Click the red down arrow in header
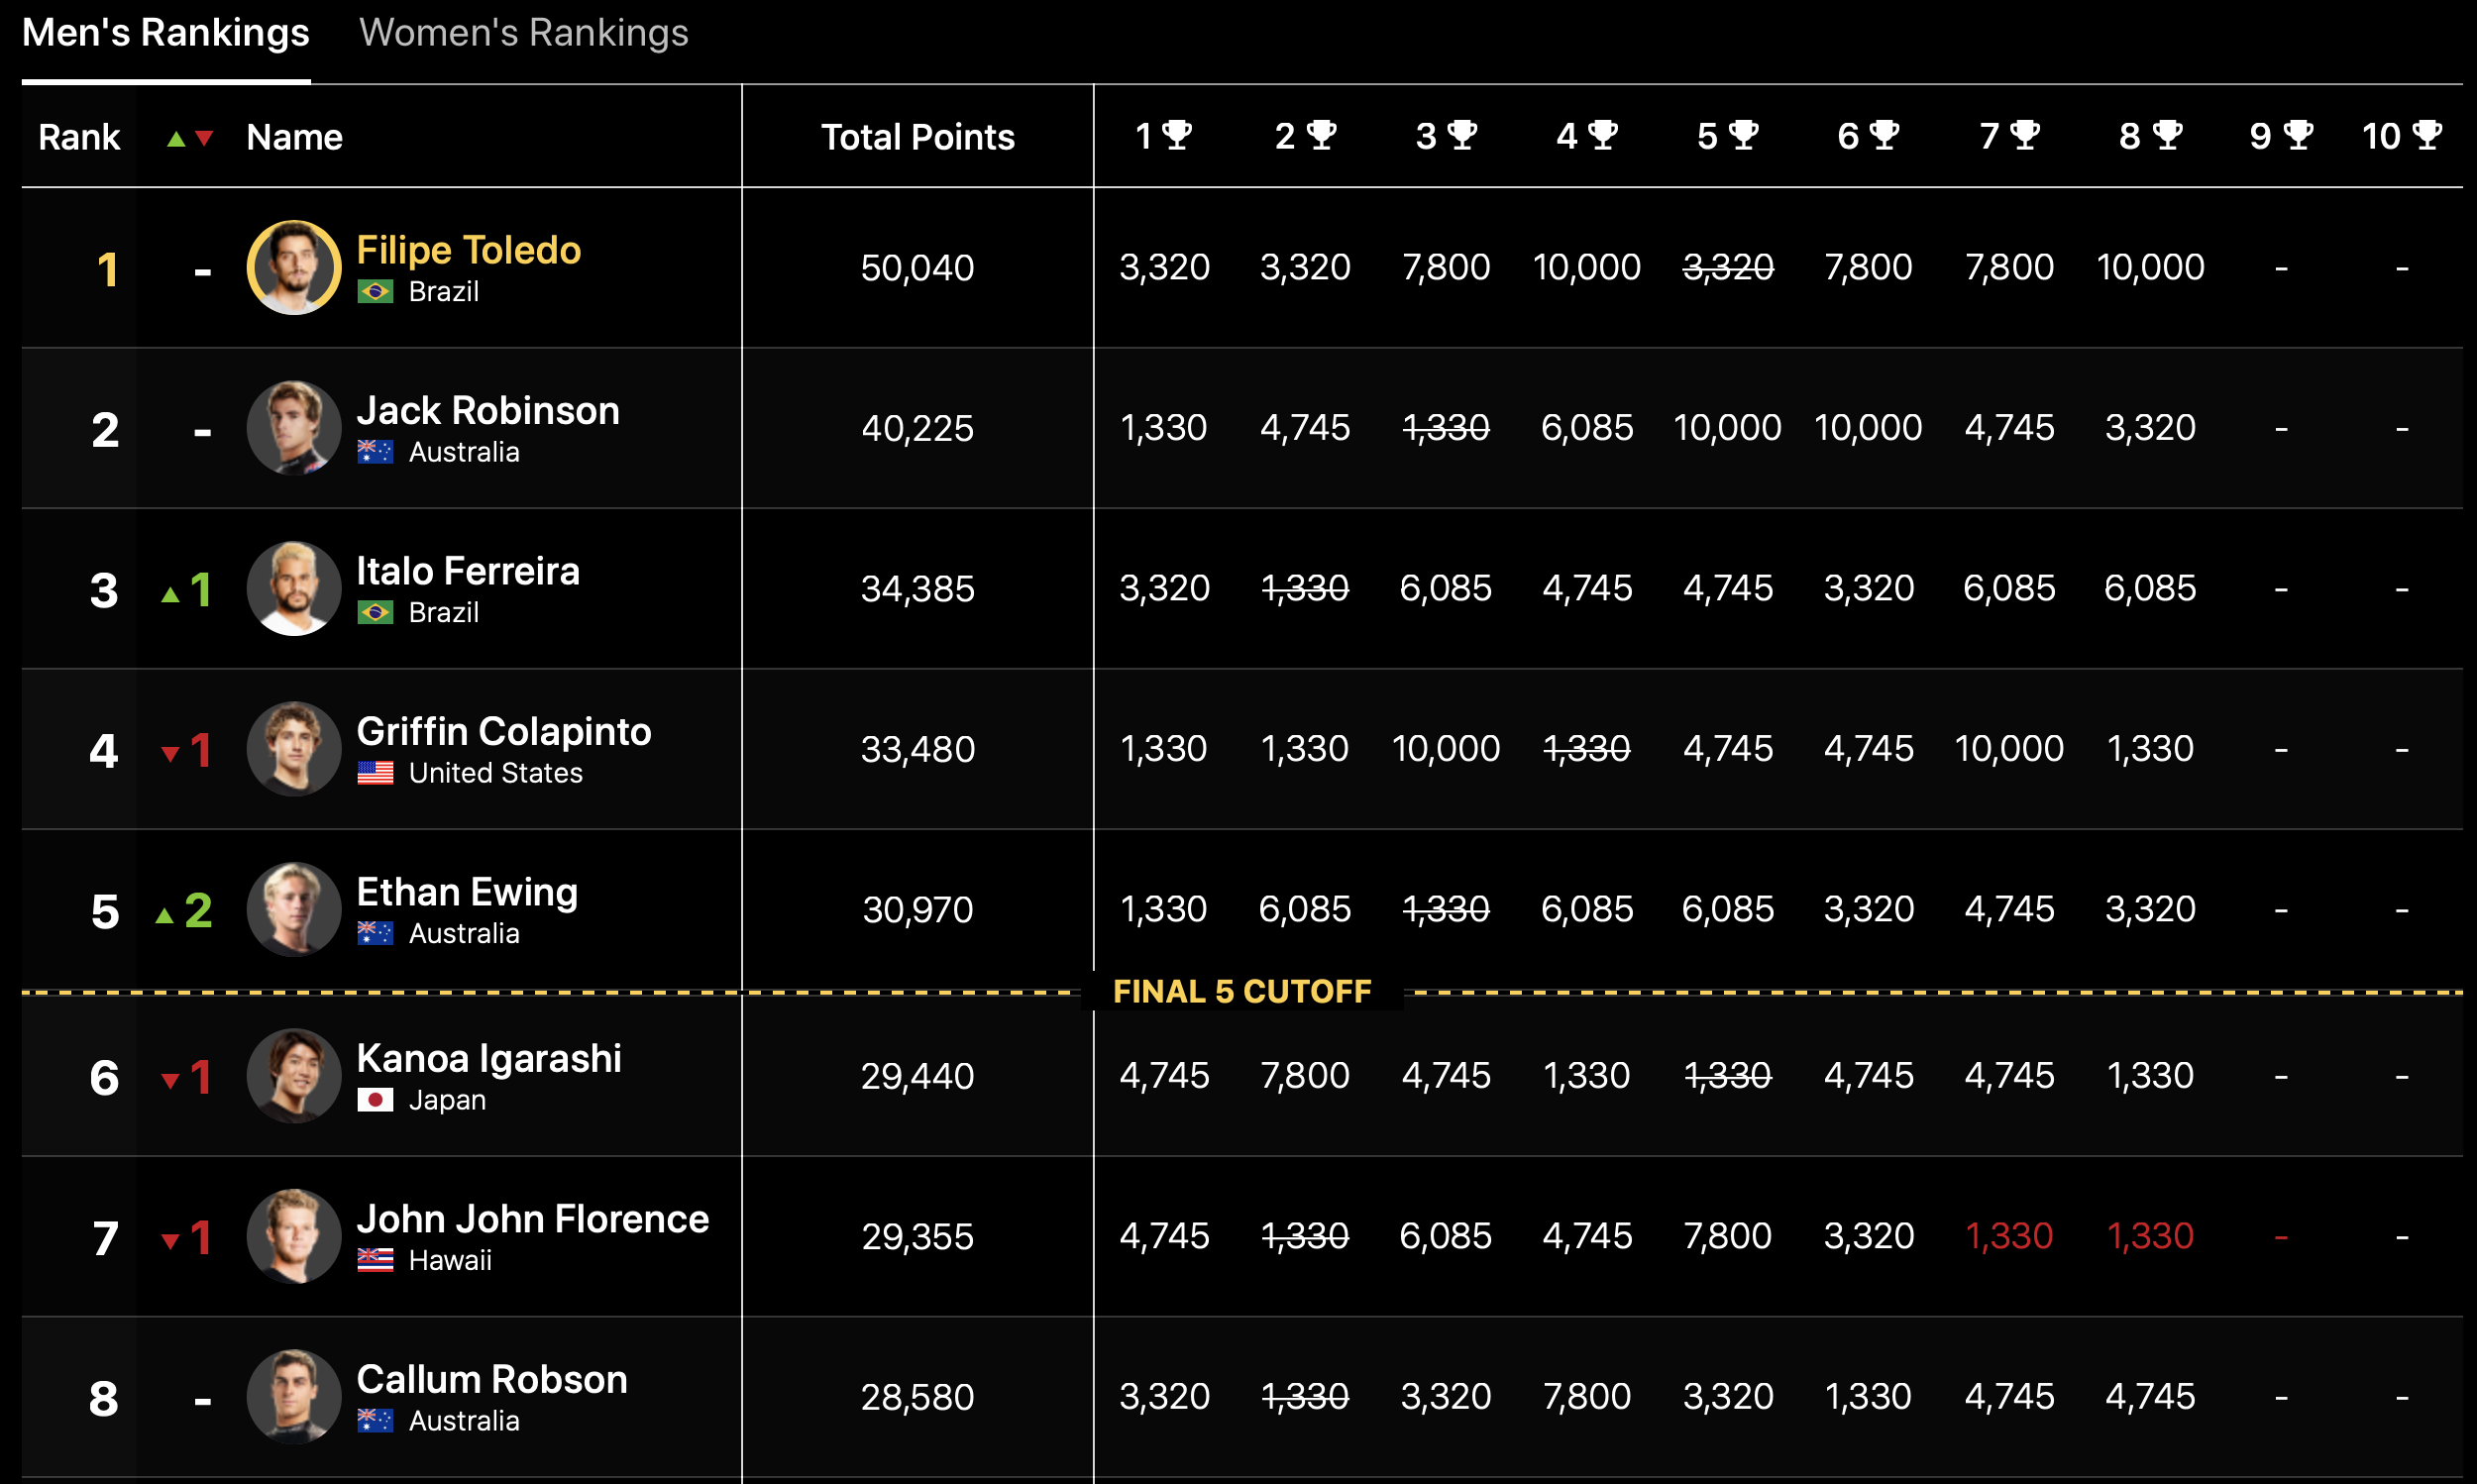The image size is (2477, 1484). [204, 139]
